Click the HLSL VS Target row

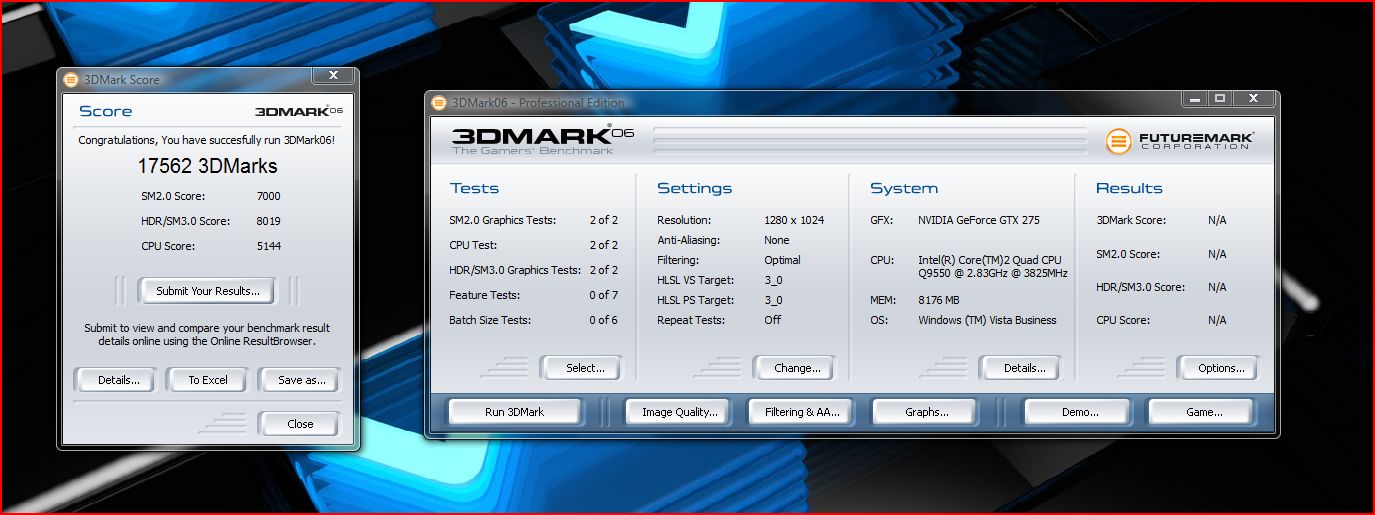[x=720, y=280]
